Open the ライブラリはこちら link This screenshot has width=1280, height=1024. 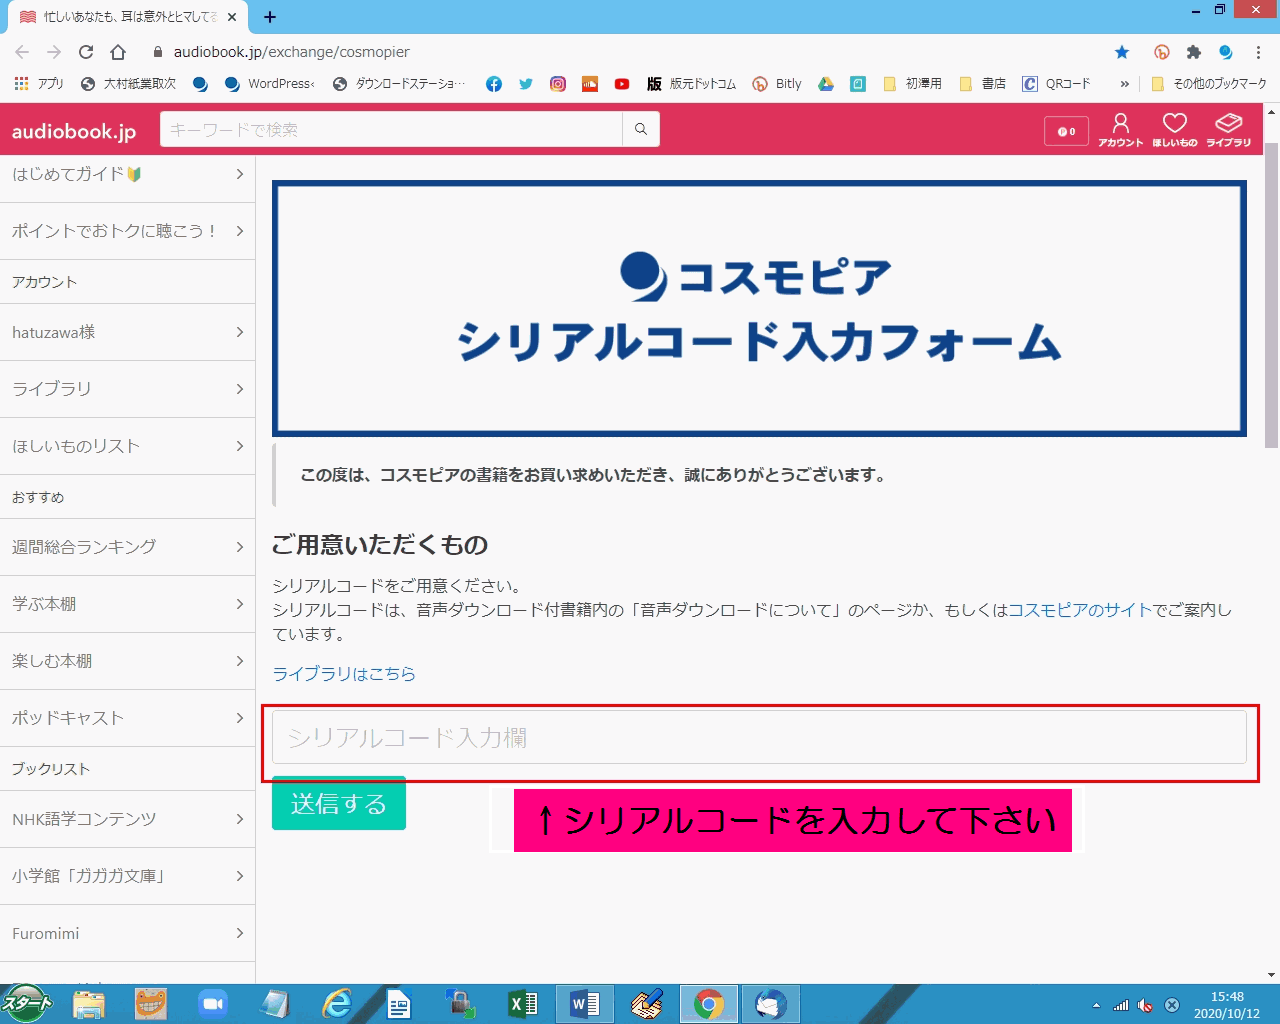pyautogui.click(x=344, y=674)
